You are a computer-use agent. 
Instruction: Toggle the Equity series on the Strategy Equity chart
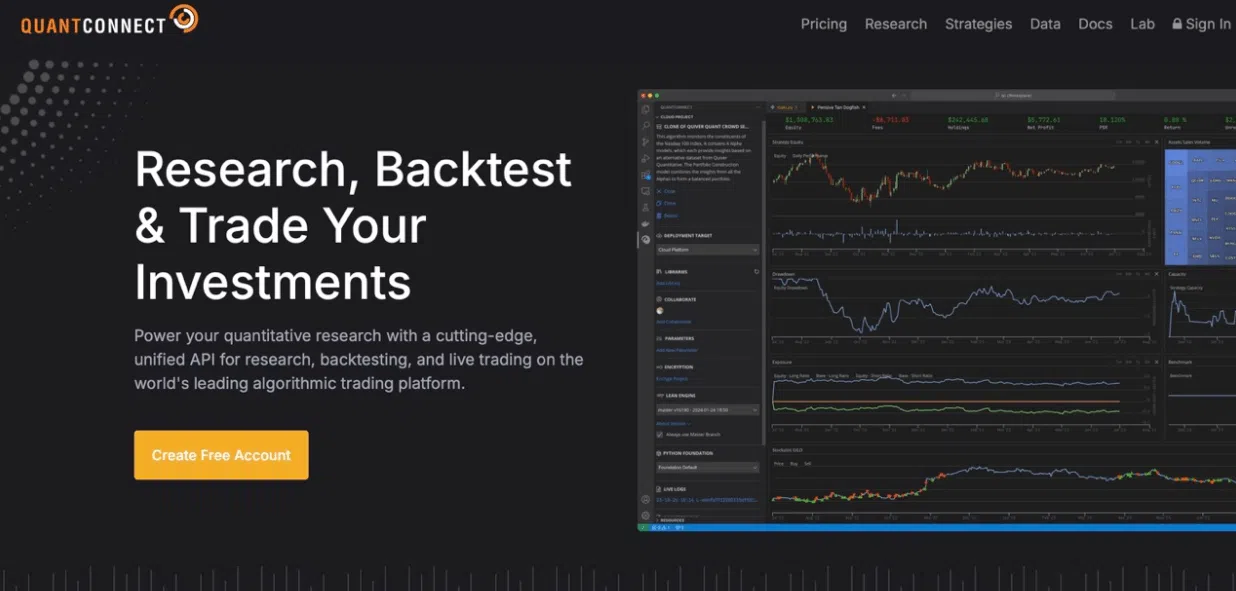778,155
